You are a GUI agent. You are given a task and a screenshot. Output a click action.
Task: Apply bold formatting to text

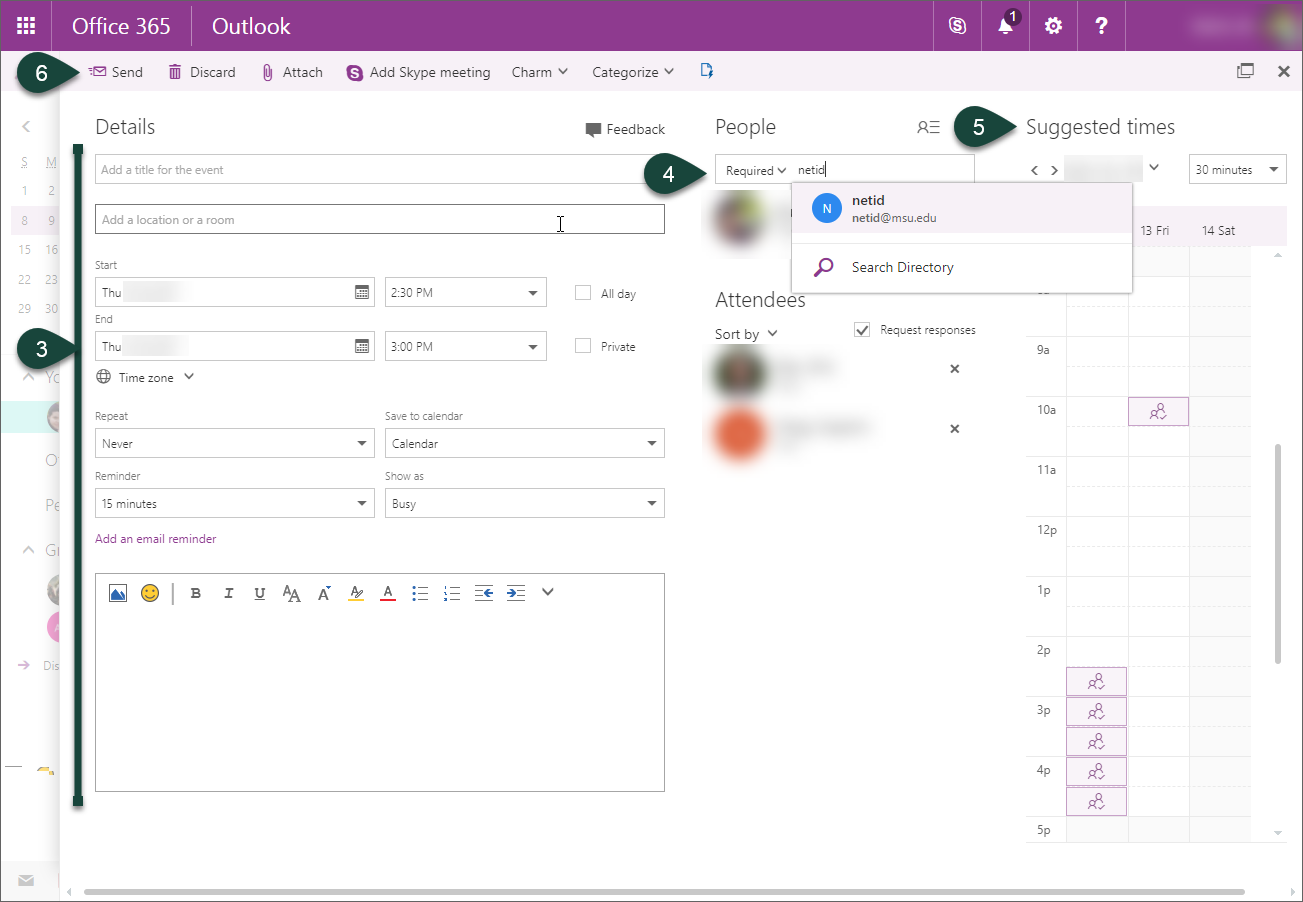[x=196, y=593]
